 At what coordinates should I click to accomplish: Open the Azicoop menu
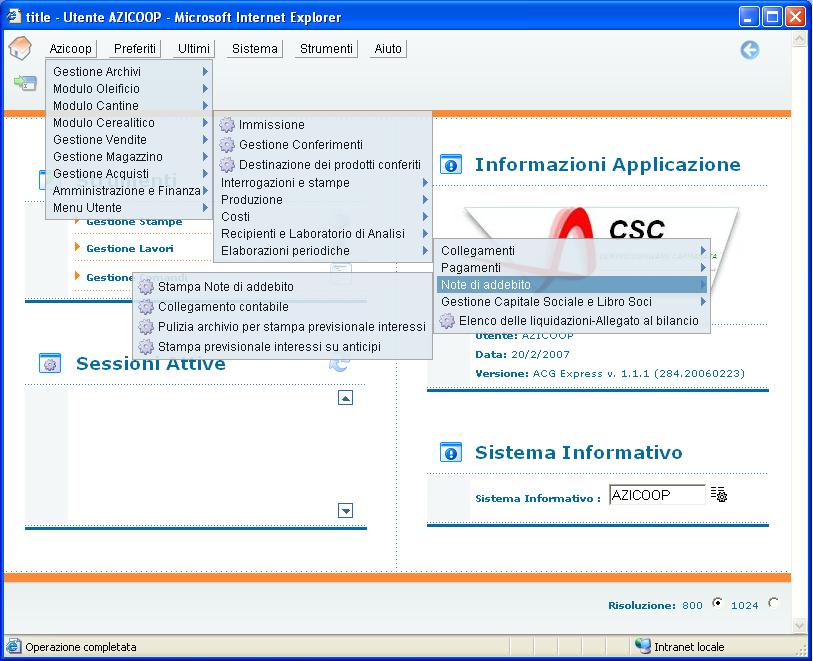(71, 49)
